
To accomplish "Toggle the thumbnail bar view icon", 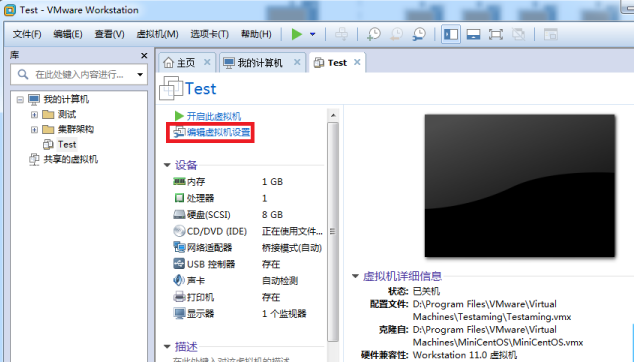I will coord(473,34).
